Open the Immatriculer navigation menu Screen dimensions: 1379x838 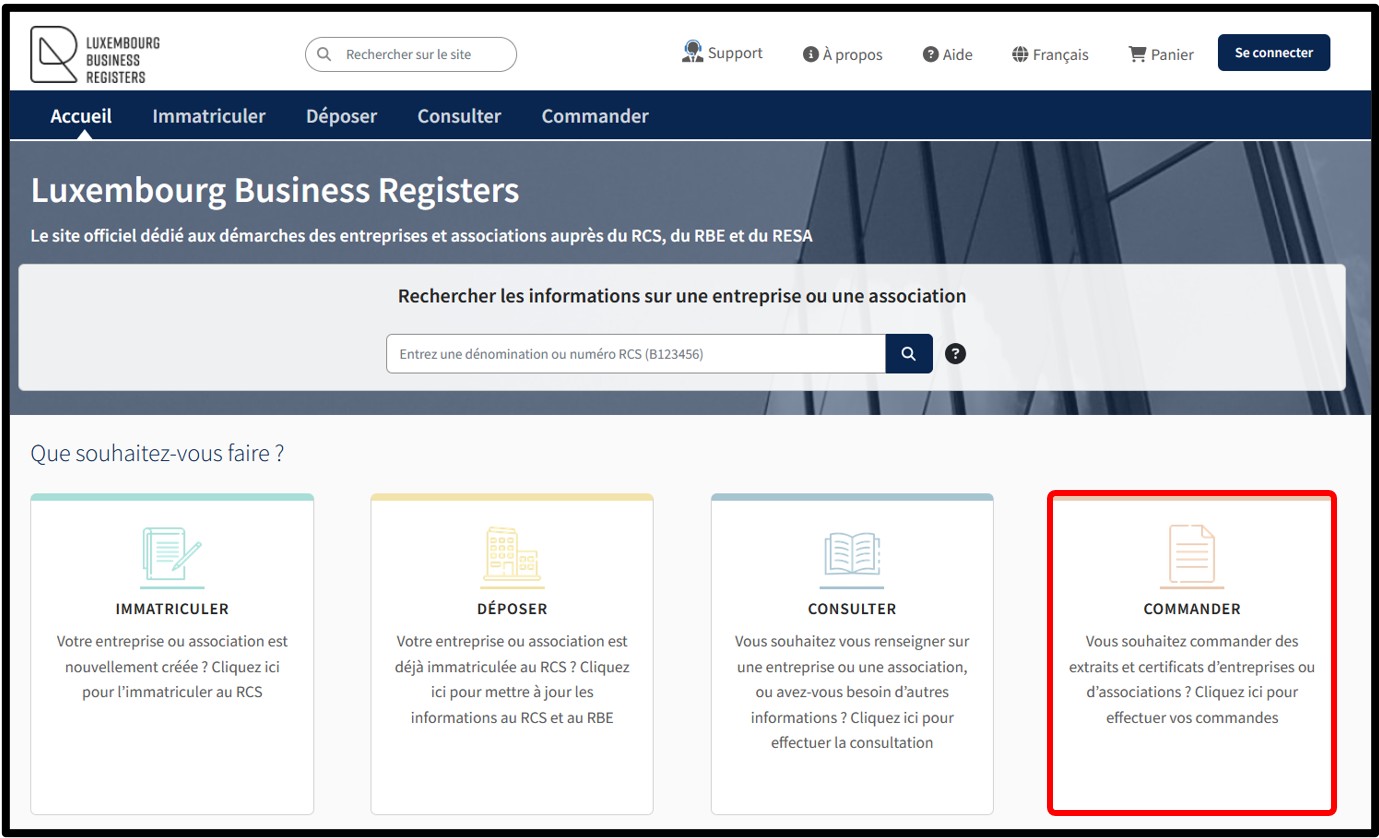click(x=209, y=116)
